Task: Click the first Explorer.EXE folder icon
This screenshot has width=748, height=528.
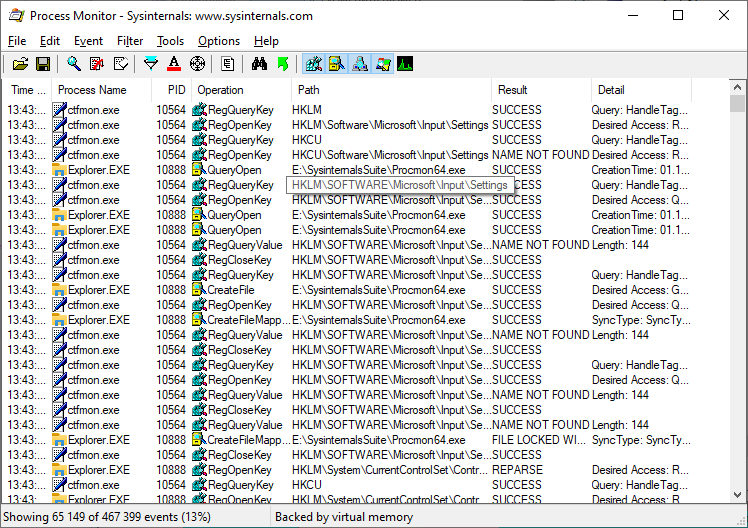Action: (x=60, y=170)
